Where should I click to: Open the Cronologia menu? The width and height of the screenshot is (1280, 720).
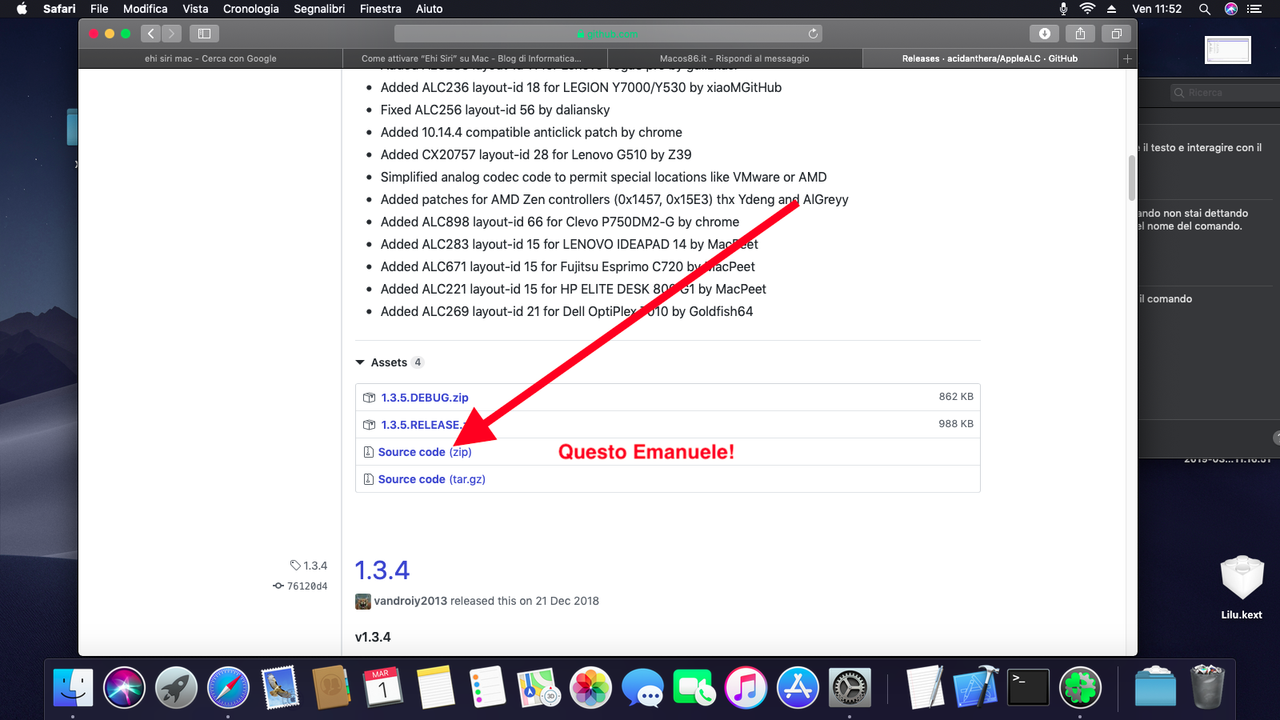(x=251, y=9)
